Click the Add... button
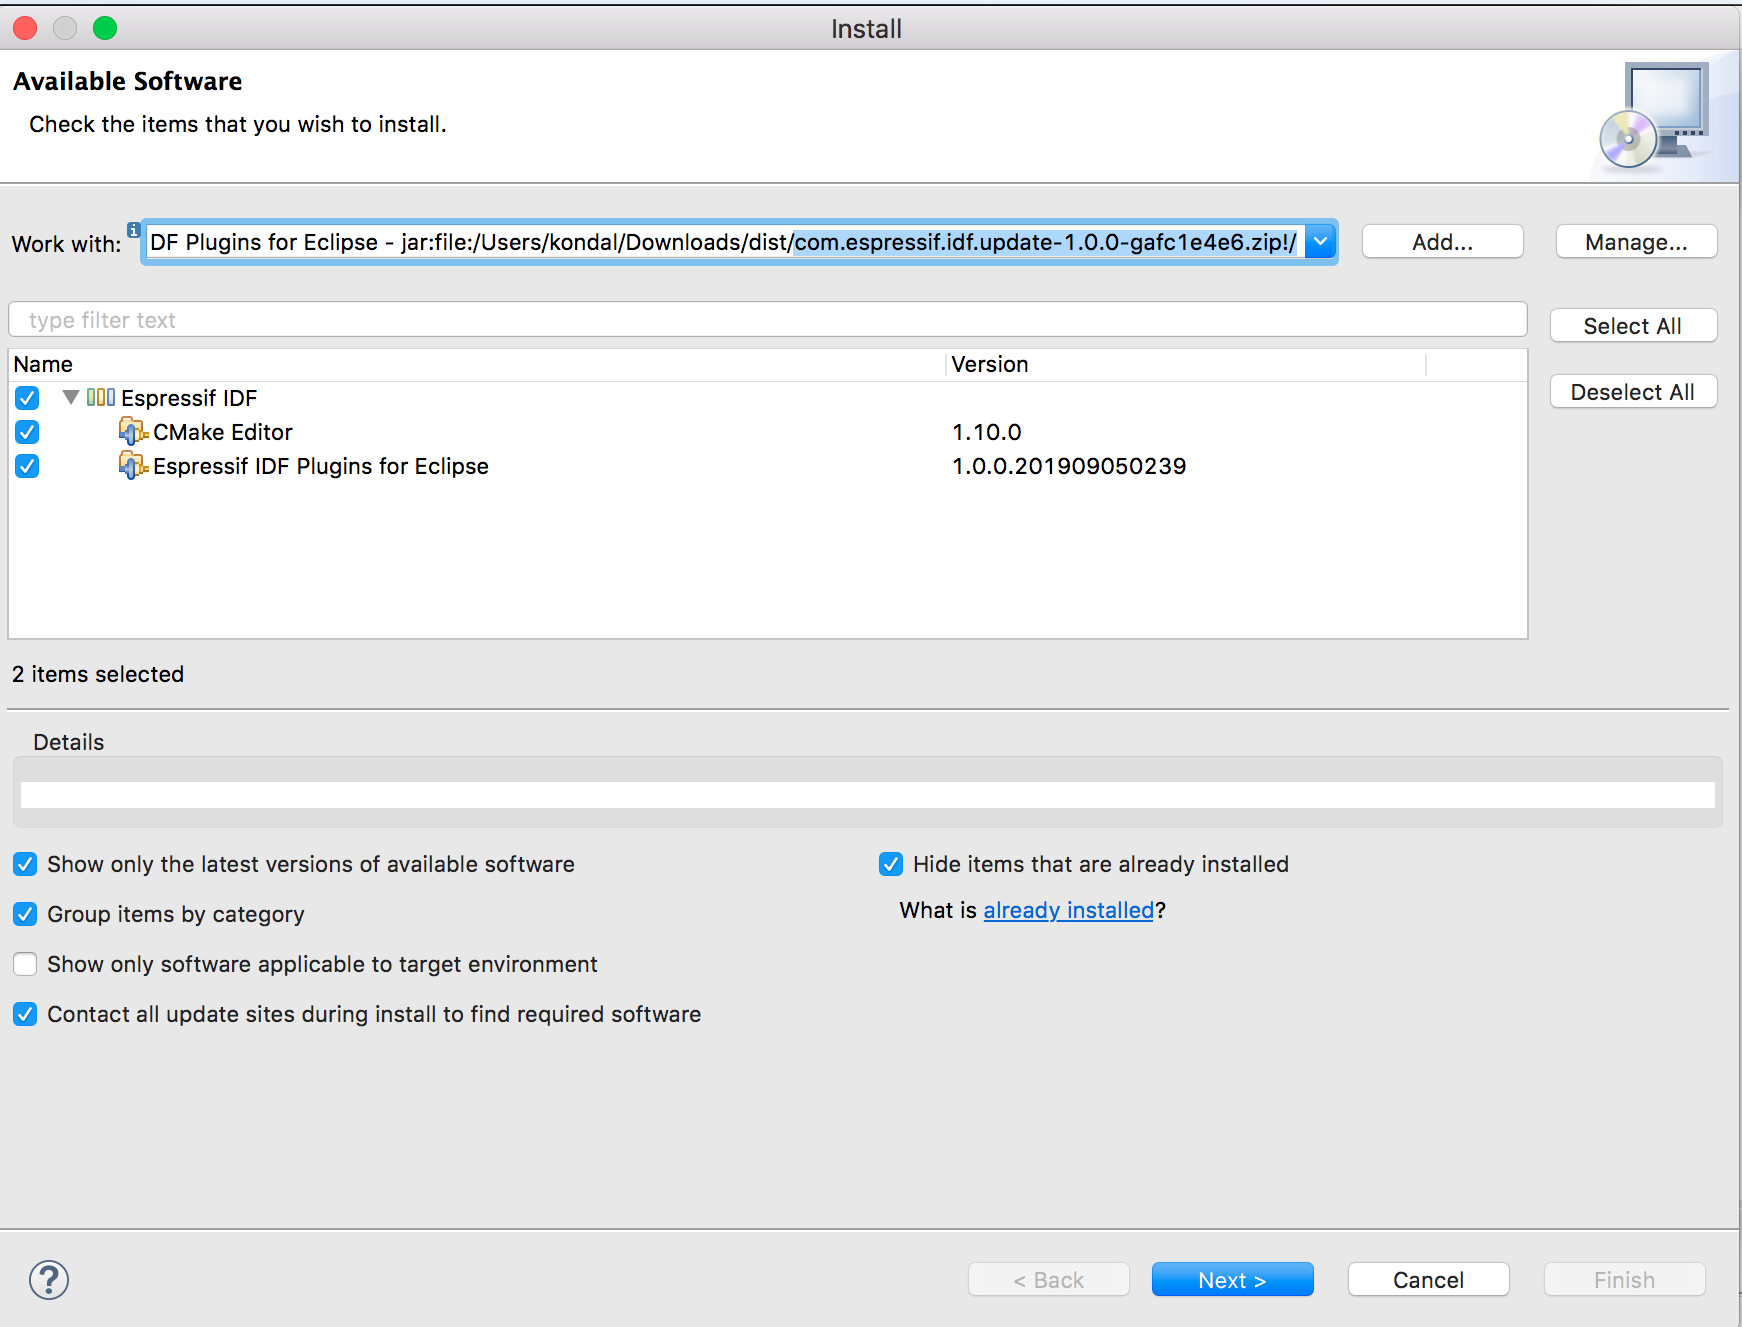 (1442, 241)
